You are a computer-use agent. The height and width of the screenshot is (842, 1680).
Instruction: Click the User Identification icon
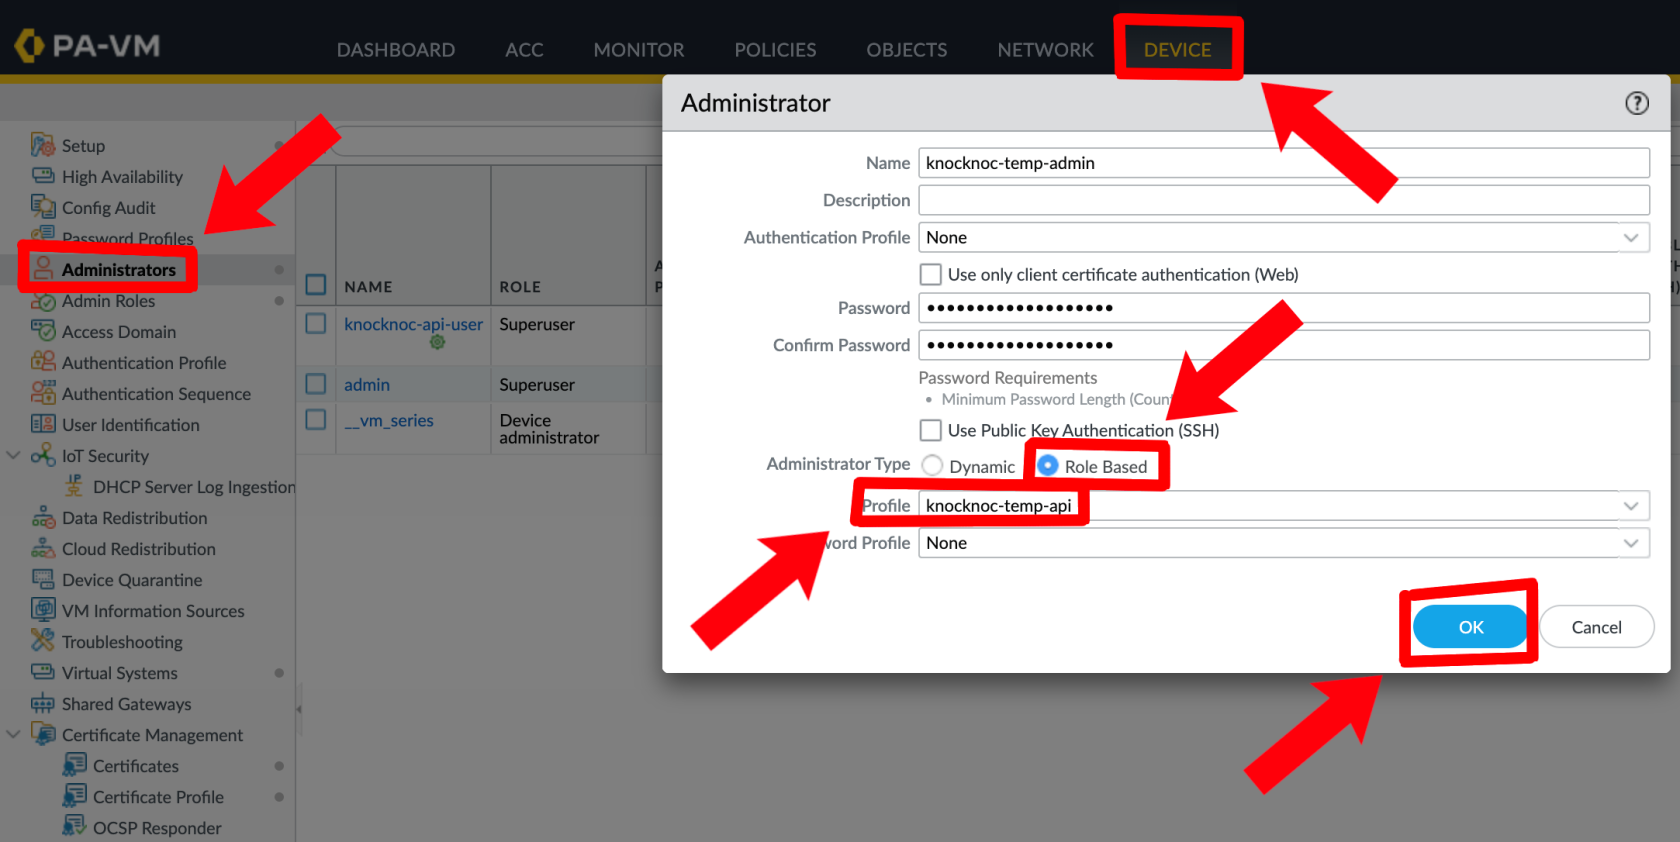point(42,424)
